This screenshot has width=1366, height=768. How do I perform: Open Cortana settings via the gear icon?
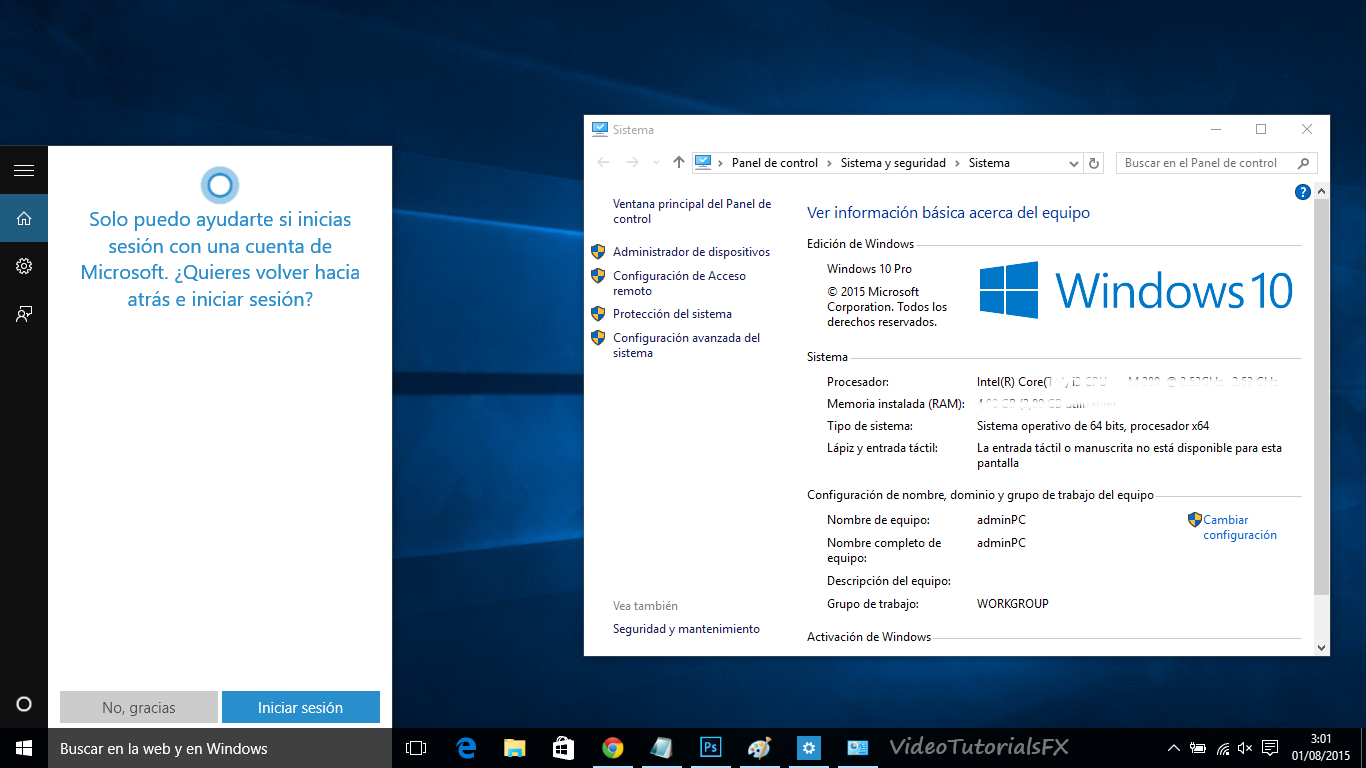coord(23,265)
